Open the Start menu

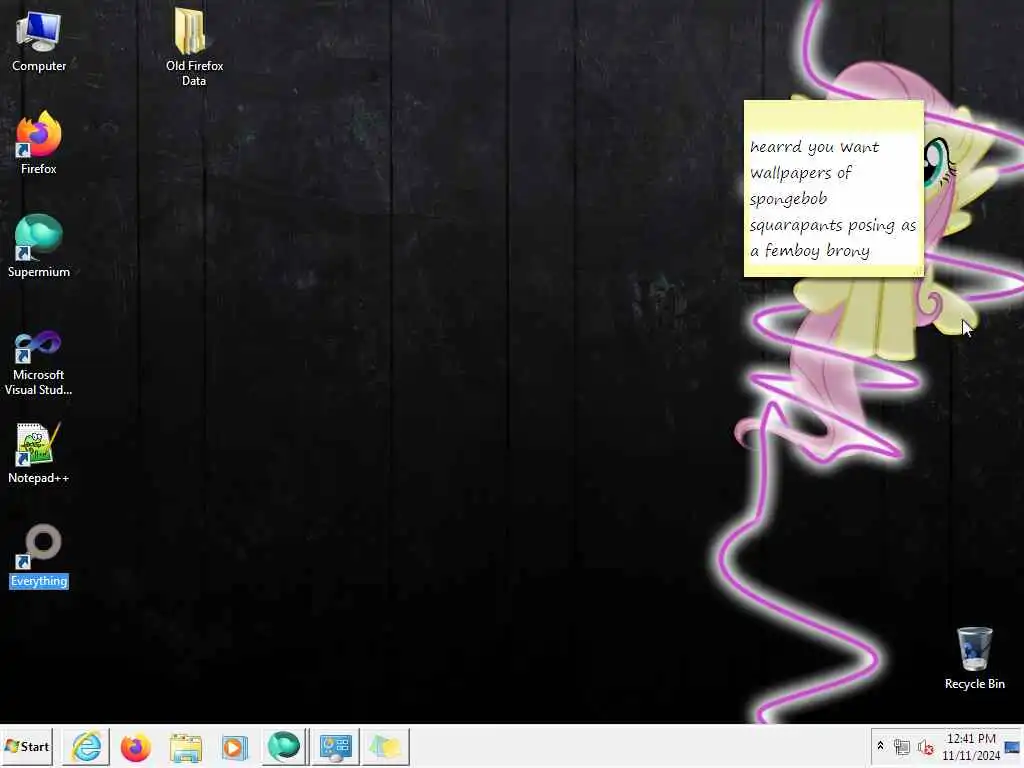(x=27, y=746)
